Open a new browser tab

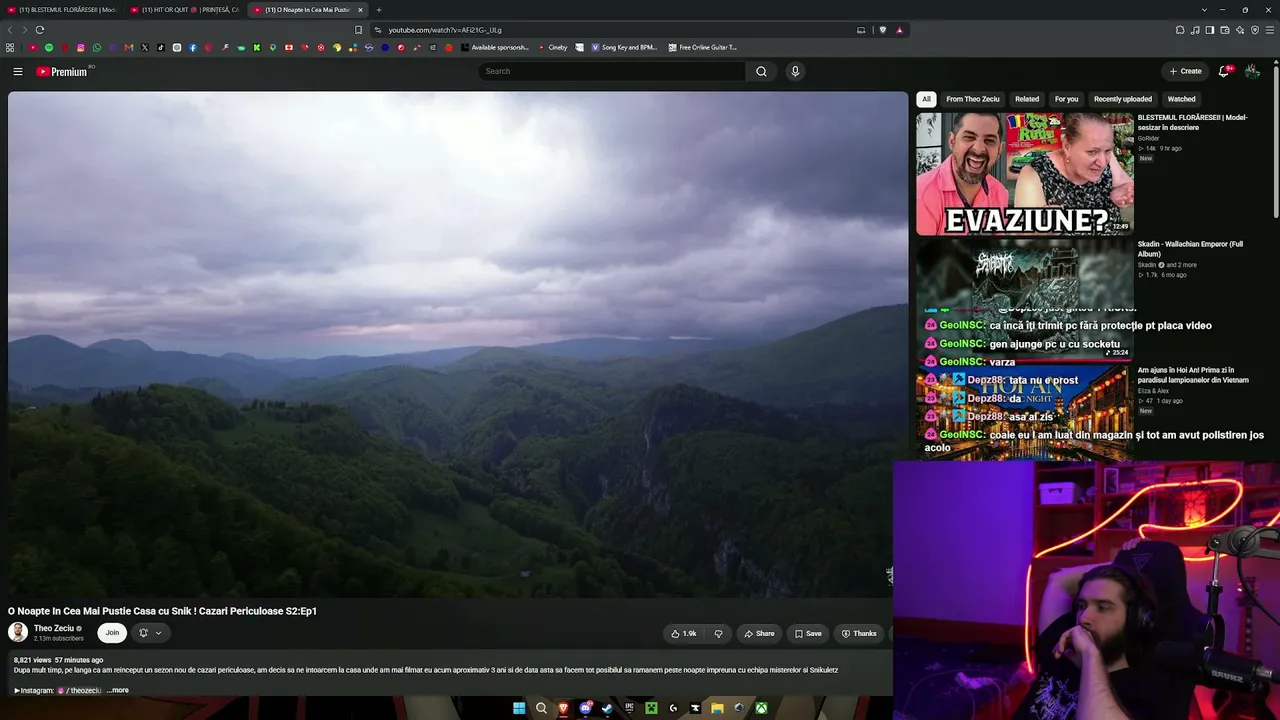point(379,10)
